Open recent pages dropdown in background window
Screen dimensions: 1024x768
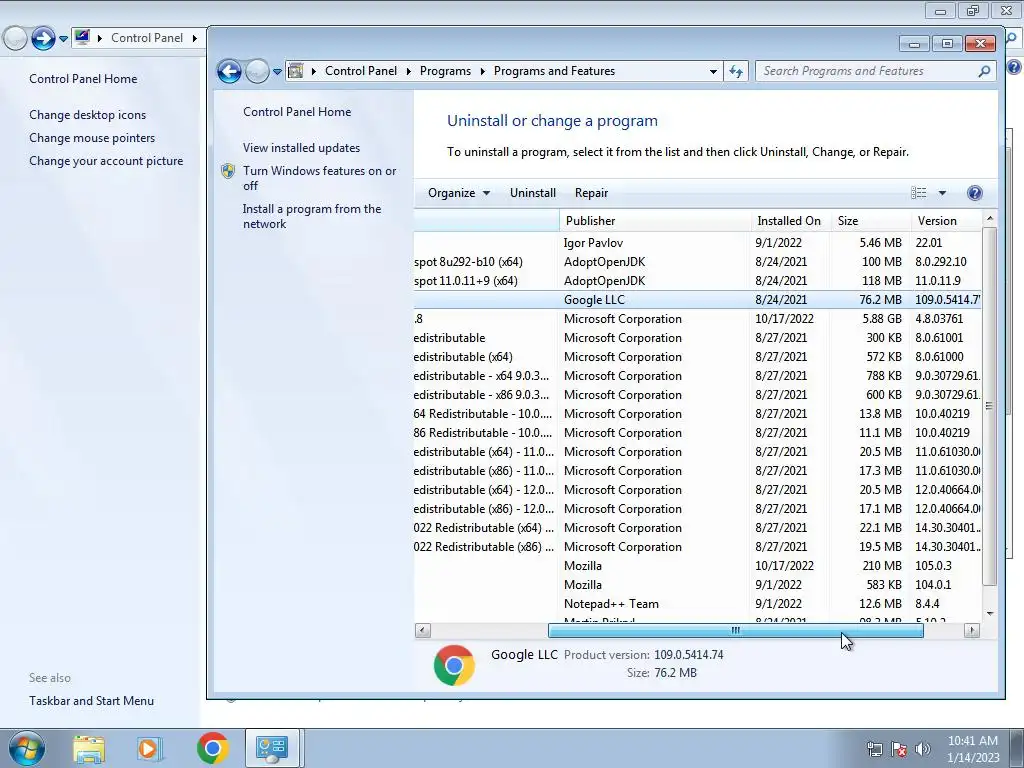click(63, 39)
